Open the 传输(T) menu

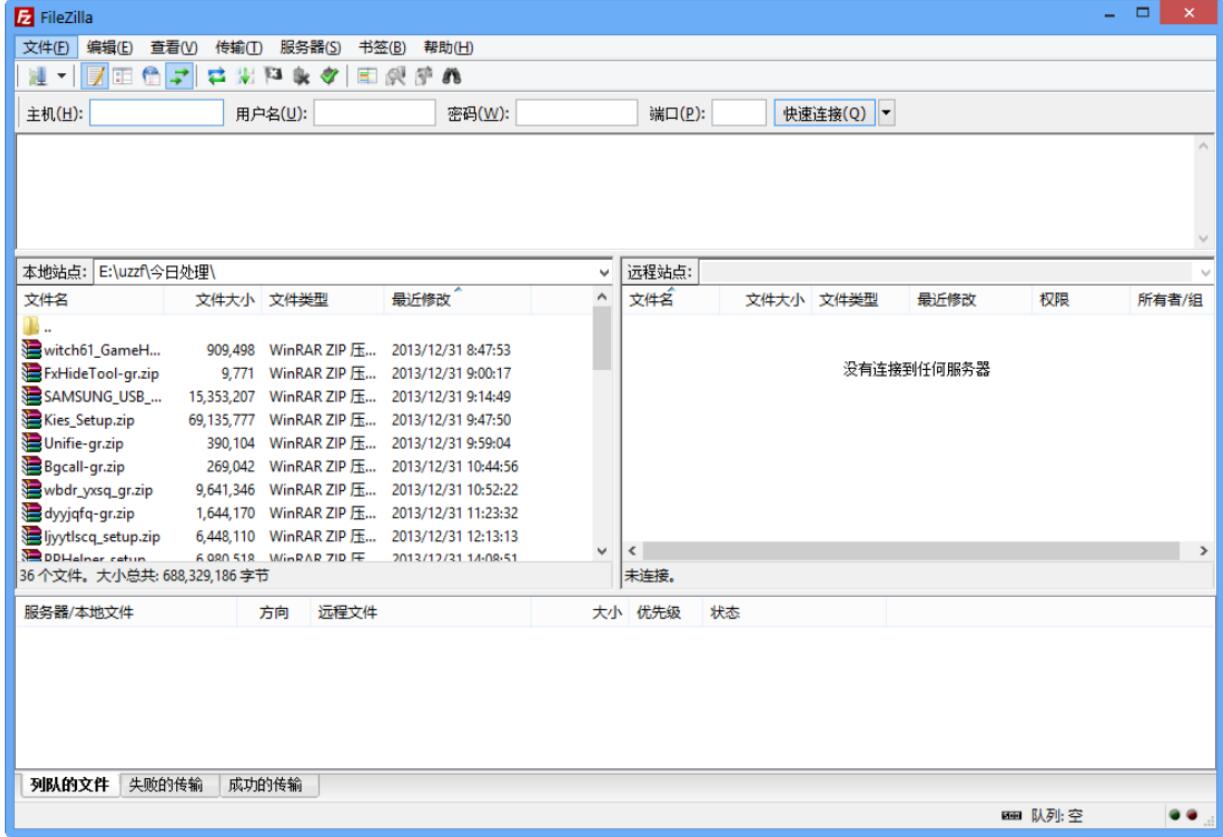coord(239,47)
